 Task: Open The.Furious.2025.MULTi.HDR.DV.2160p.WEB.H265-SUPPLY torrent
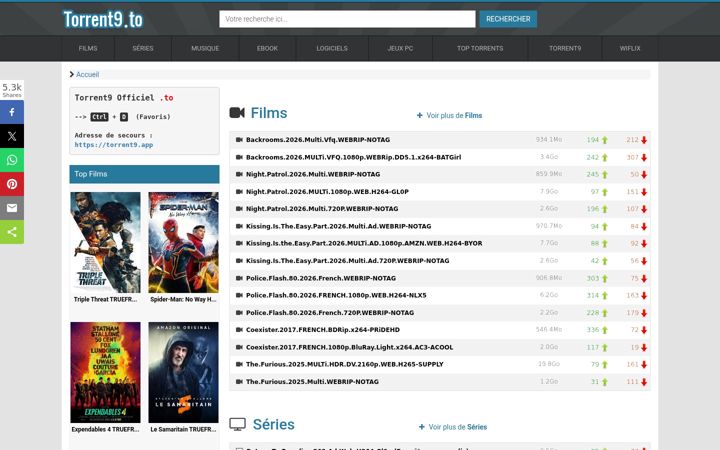click(344, 364)
